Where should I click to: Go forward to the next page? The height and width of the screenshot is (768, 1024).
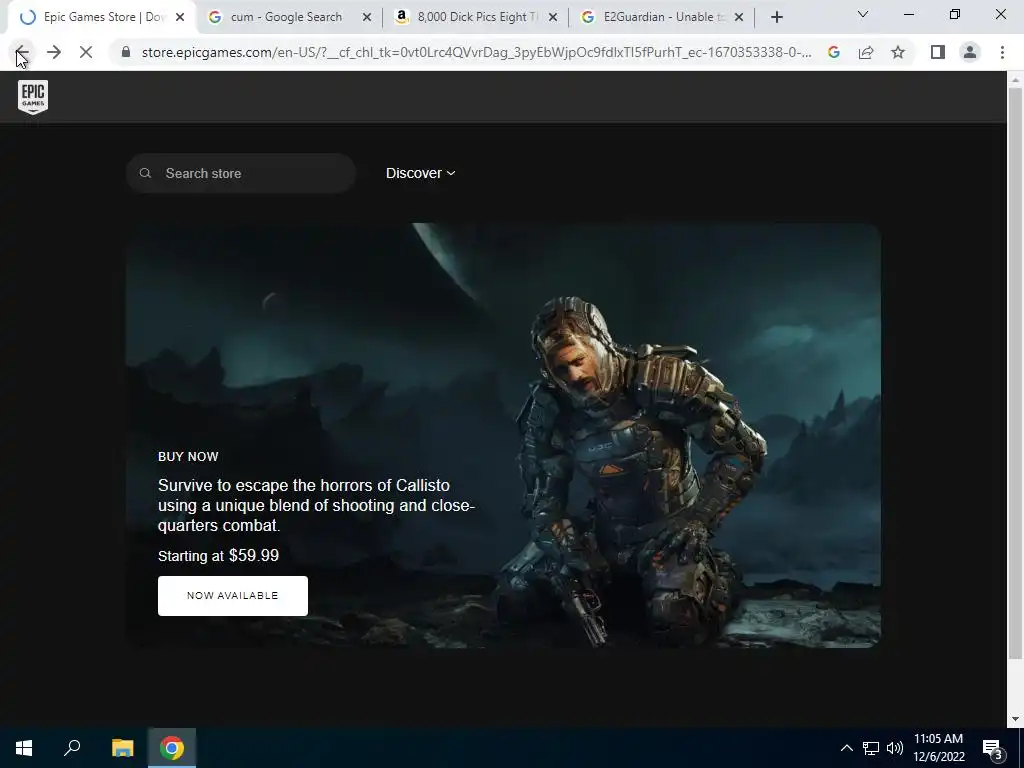[54, 52]
